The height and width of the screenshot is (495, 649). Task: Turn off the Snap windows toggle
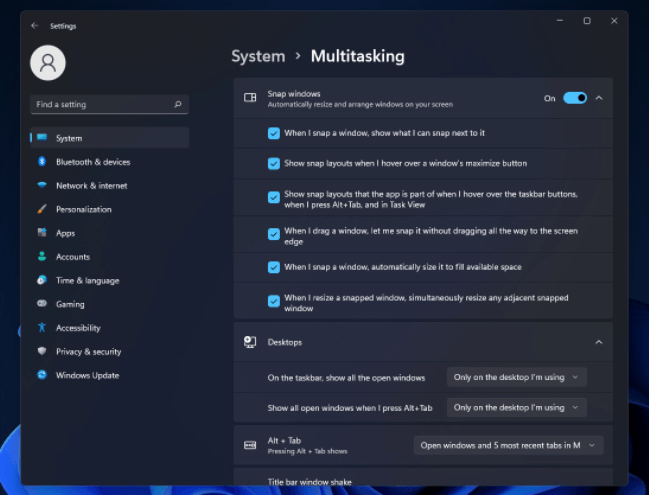click(575, 98)
